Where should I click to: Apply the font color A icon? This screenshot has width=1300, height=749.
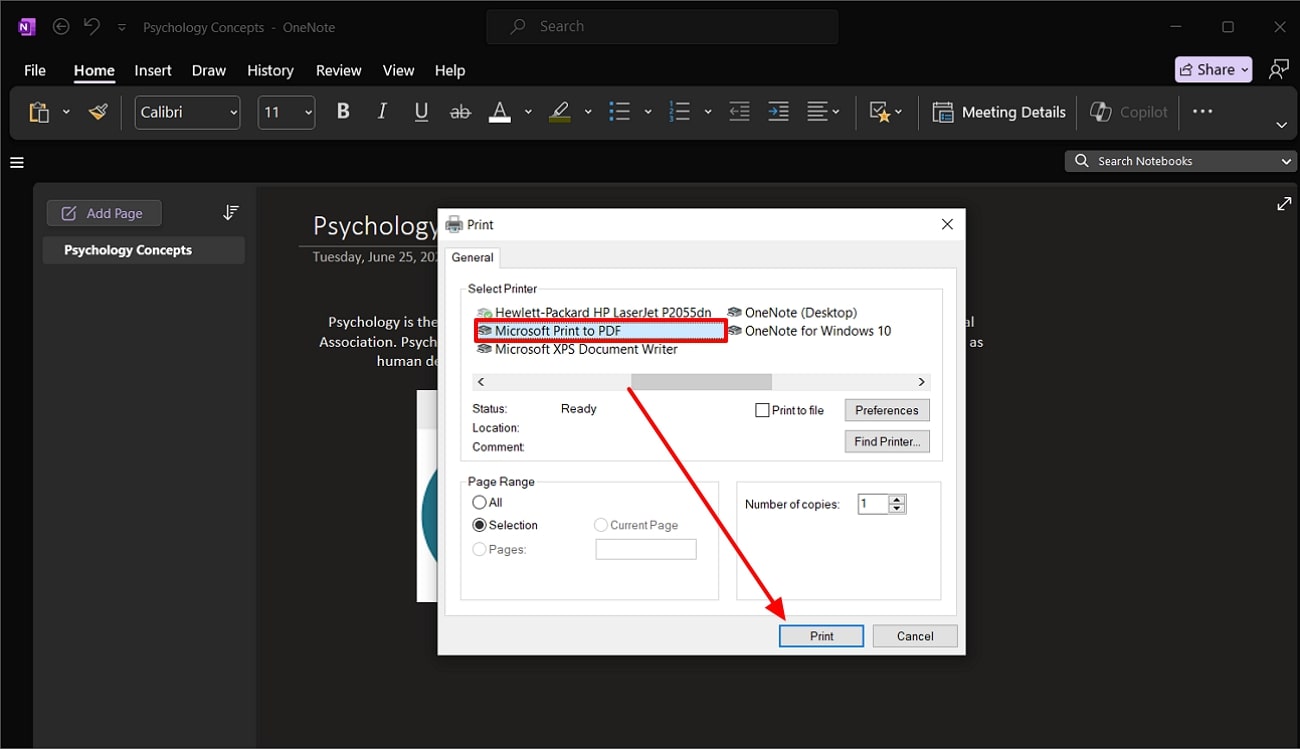500,112
